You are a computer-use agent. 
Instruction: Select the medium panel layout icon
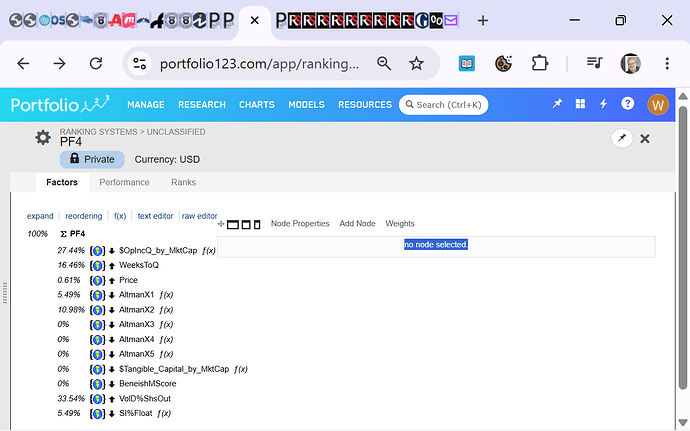click(246, 225)
